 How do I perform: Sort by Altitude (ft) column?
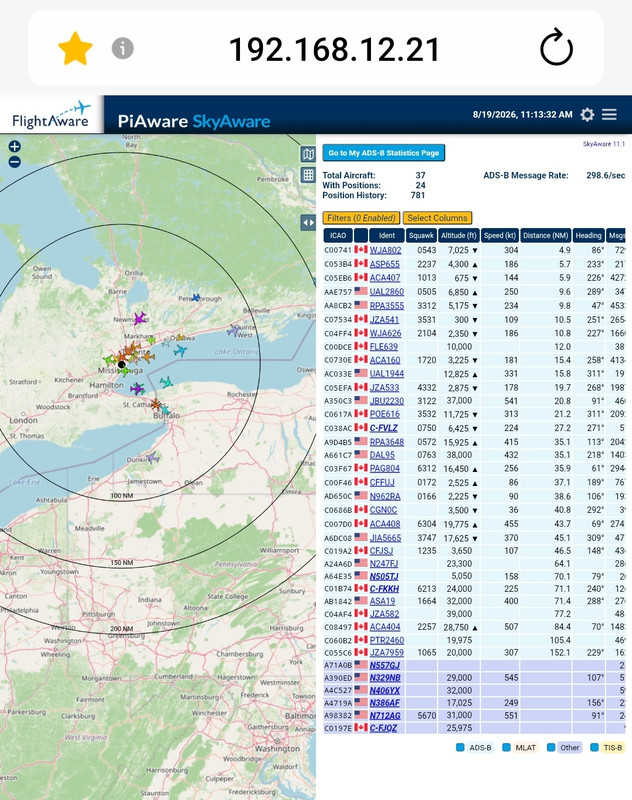(459, 235)
